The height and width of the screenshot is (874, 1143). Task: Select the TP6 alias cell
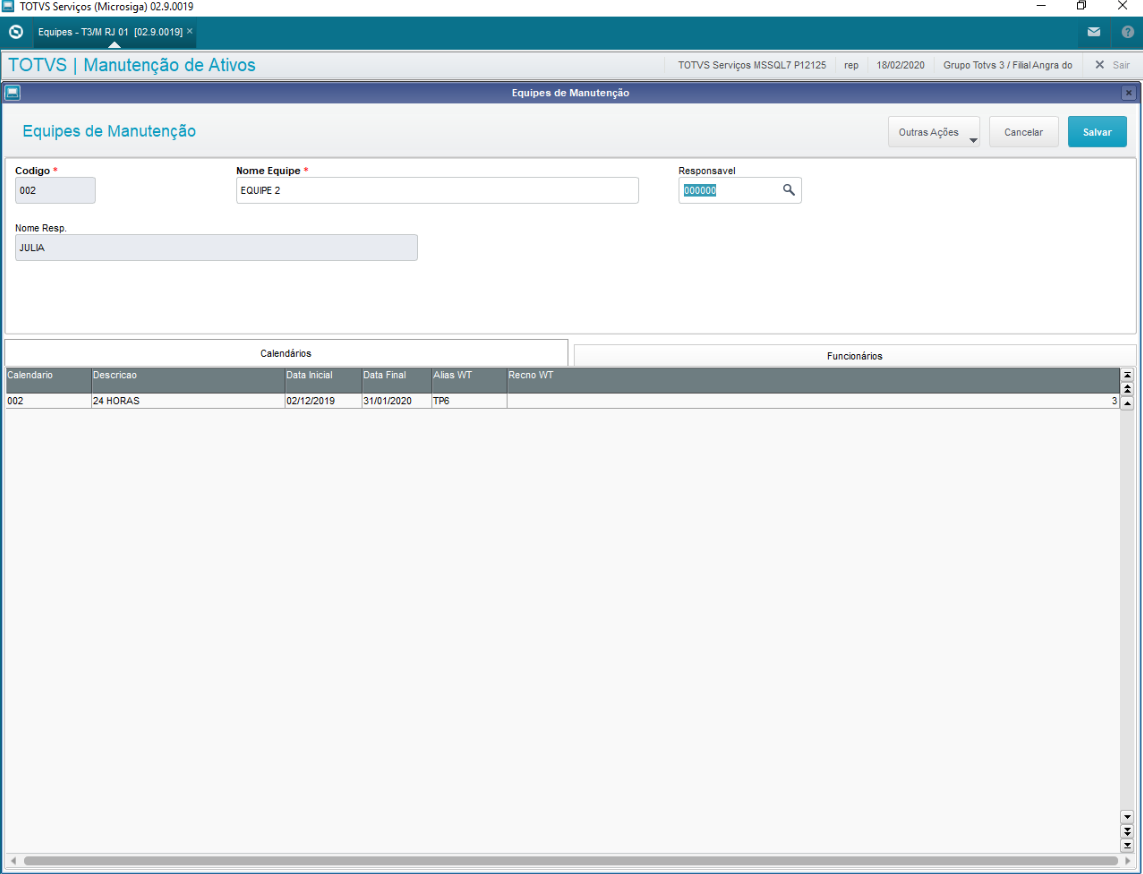tap(469, 401)
